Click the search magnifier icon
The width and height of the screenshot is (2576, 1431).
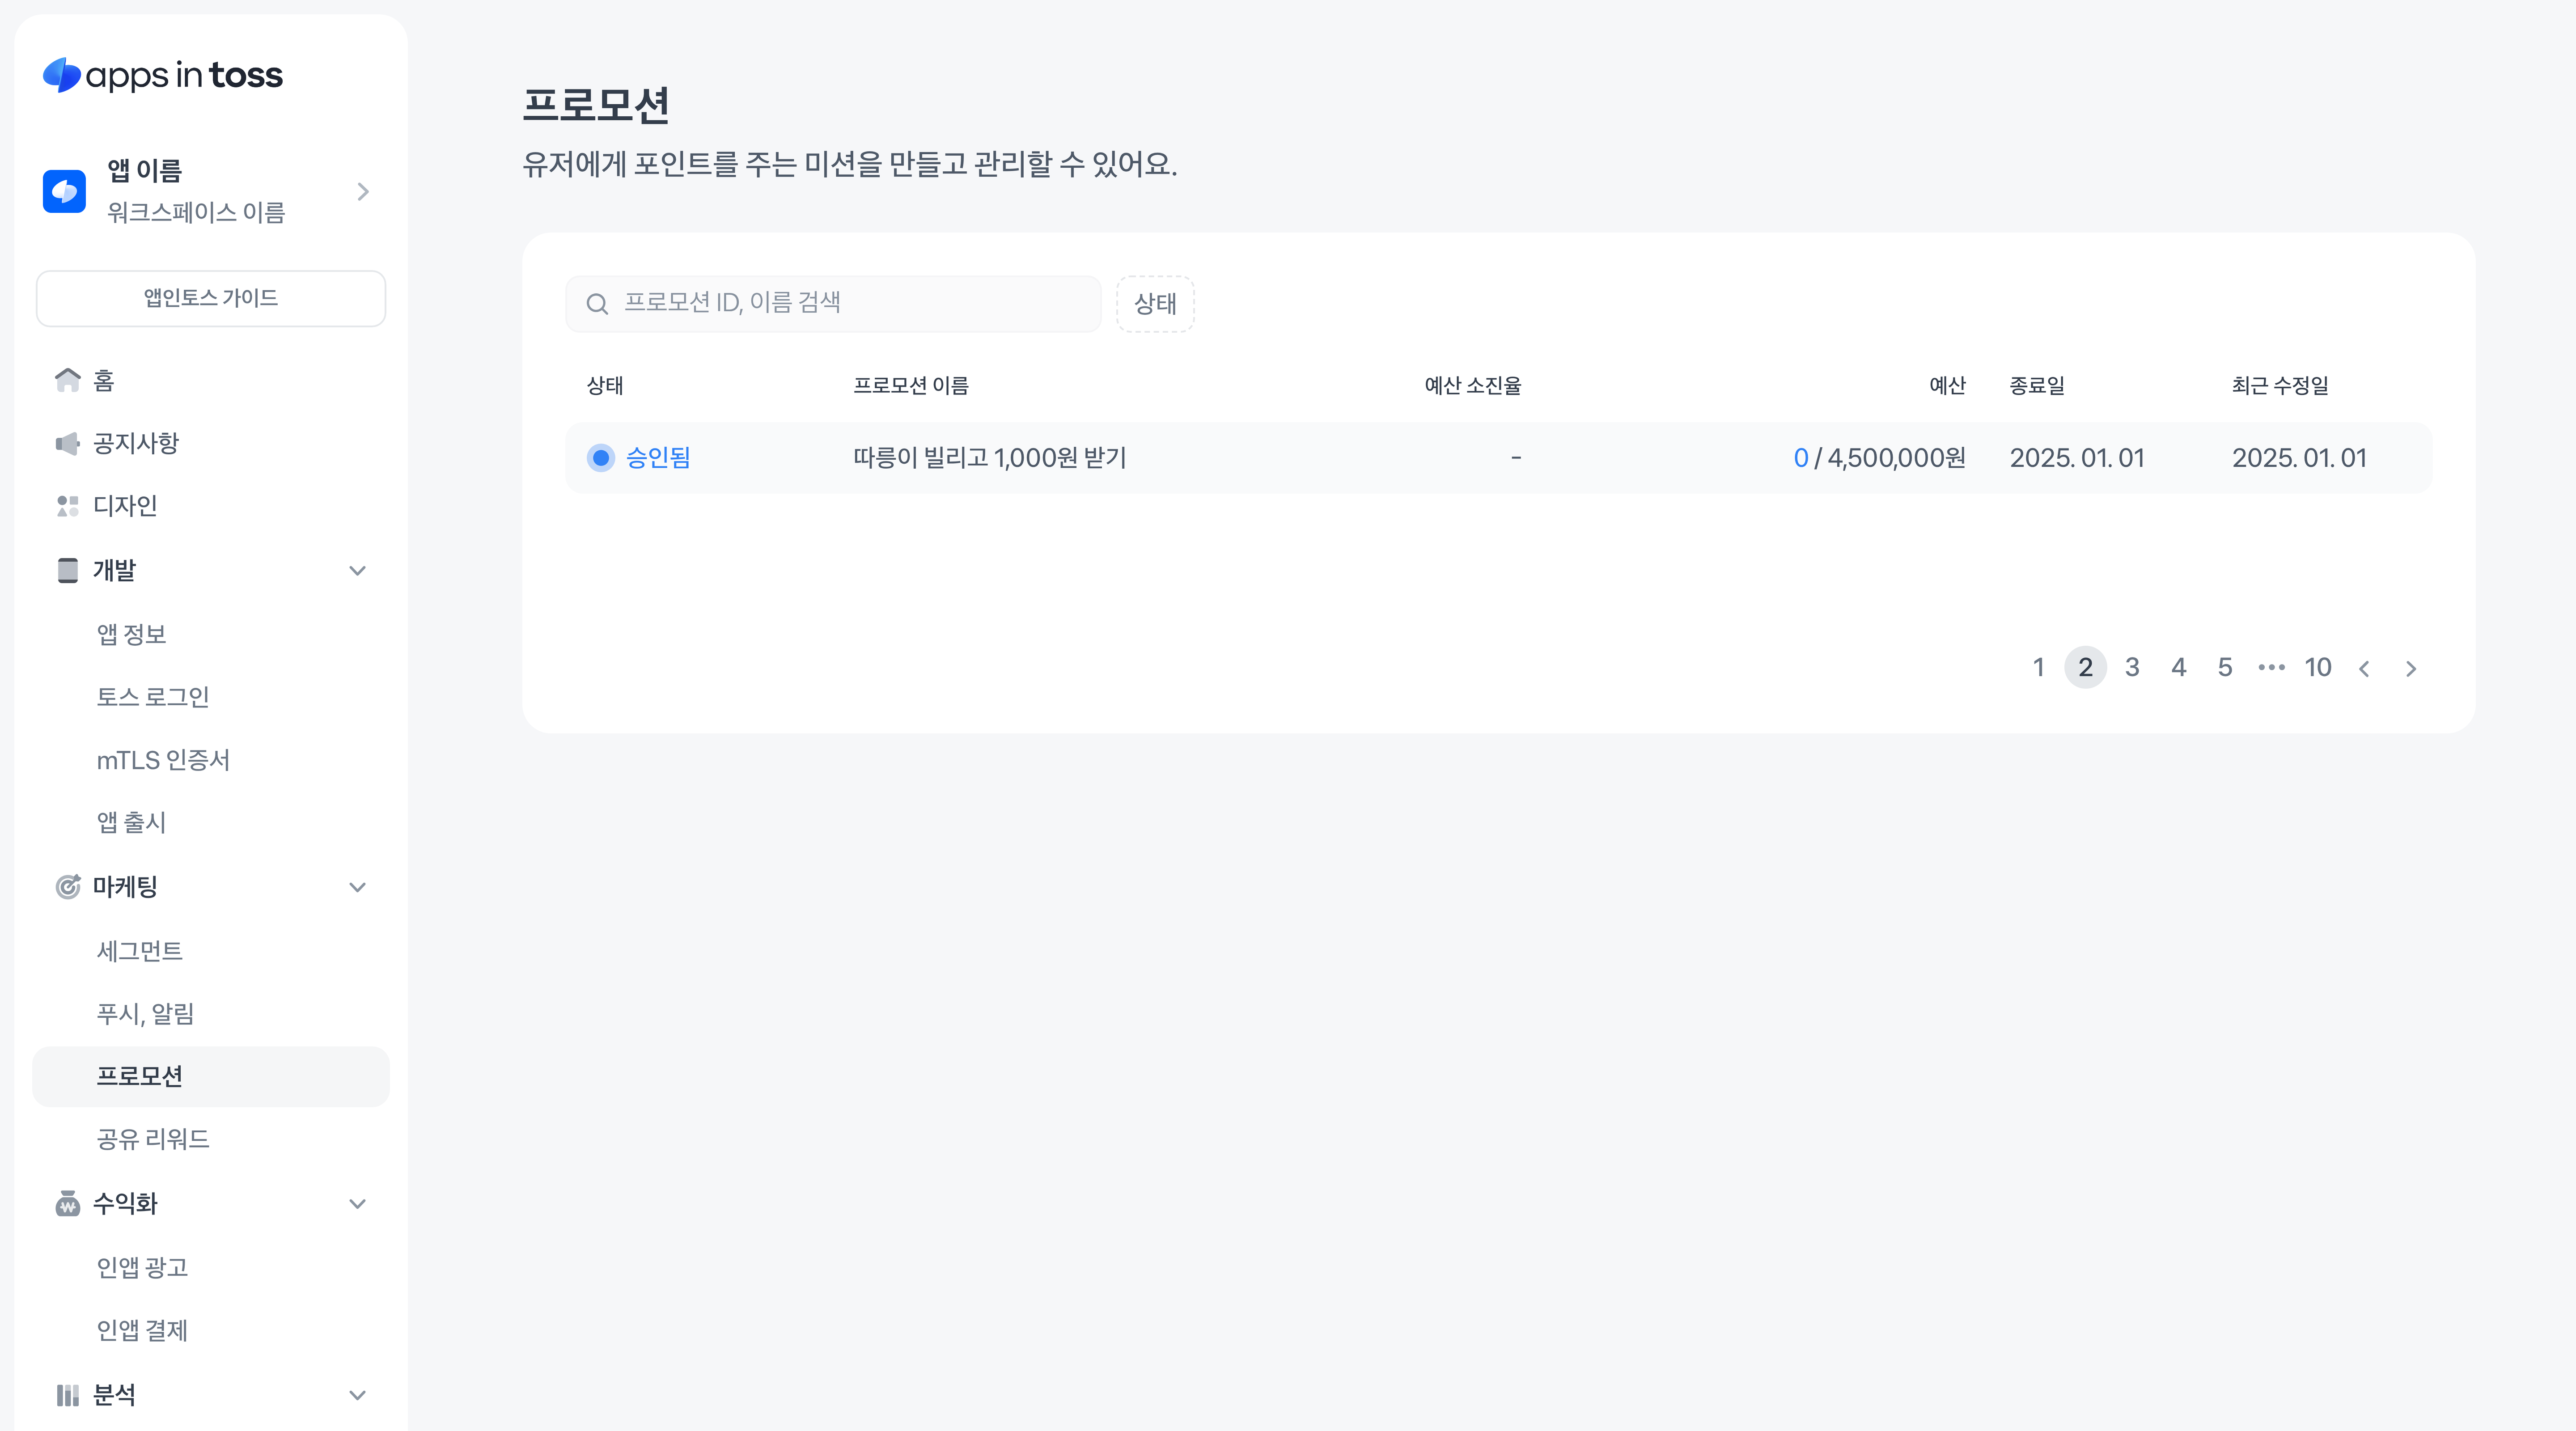coord(597,304)
